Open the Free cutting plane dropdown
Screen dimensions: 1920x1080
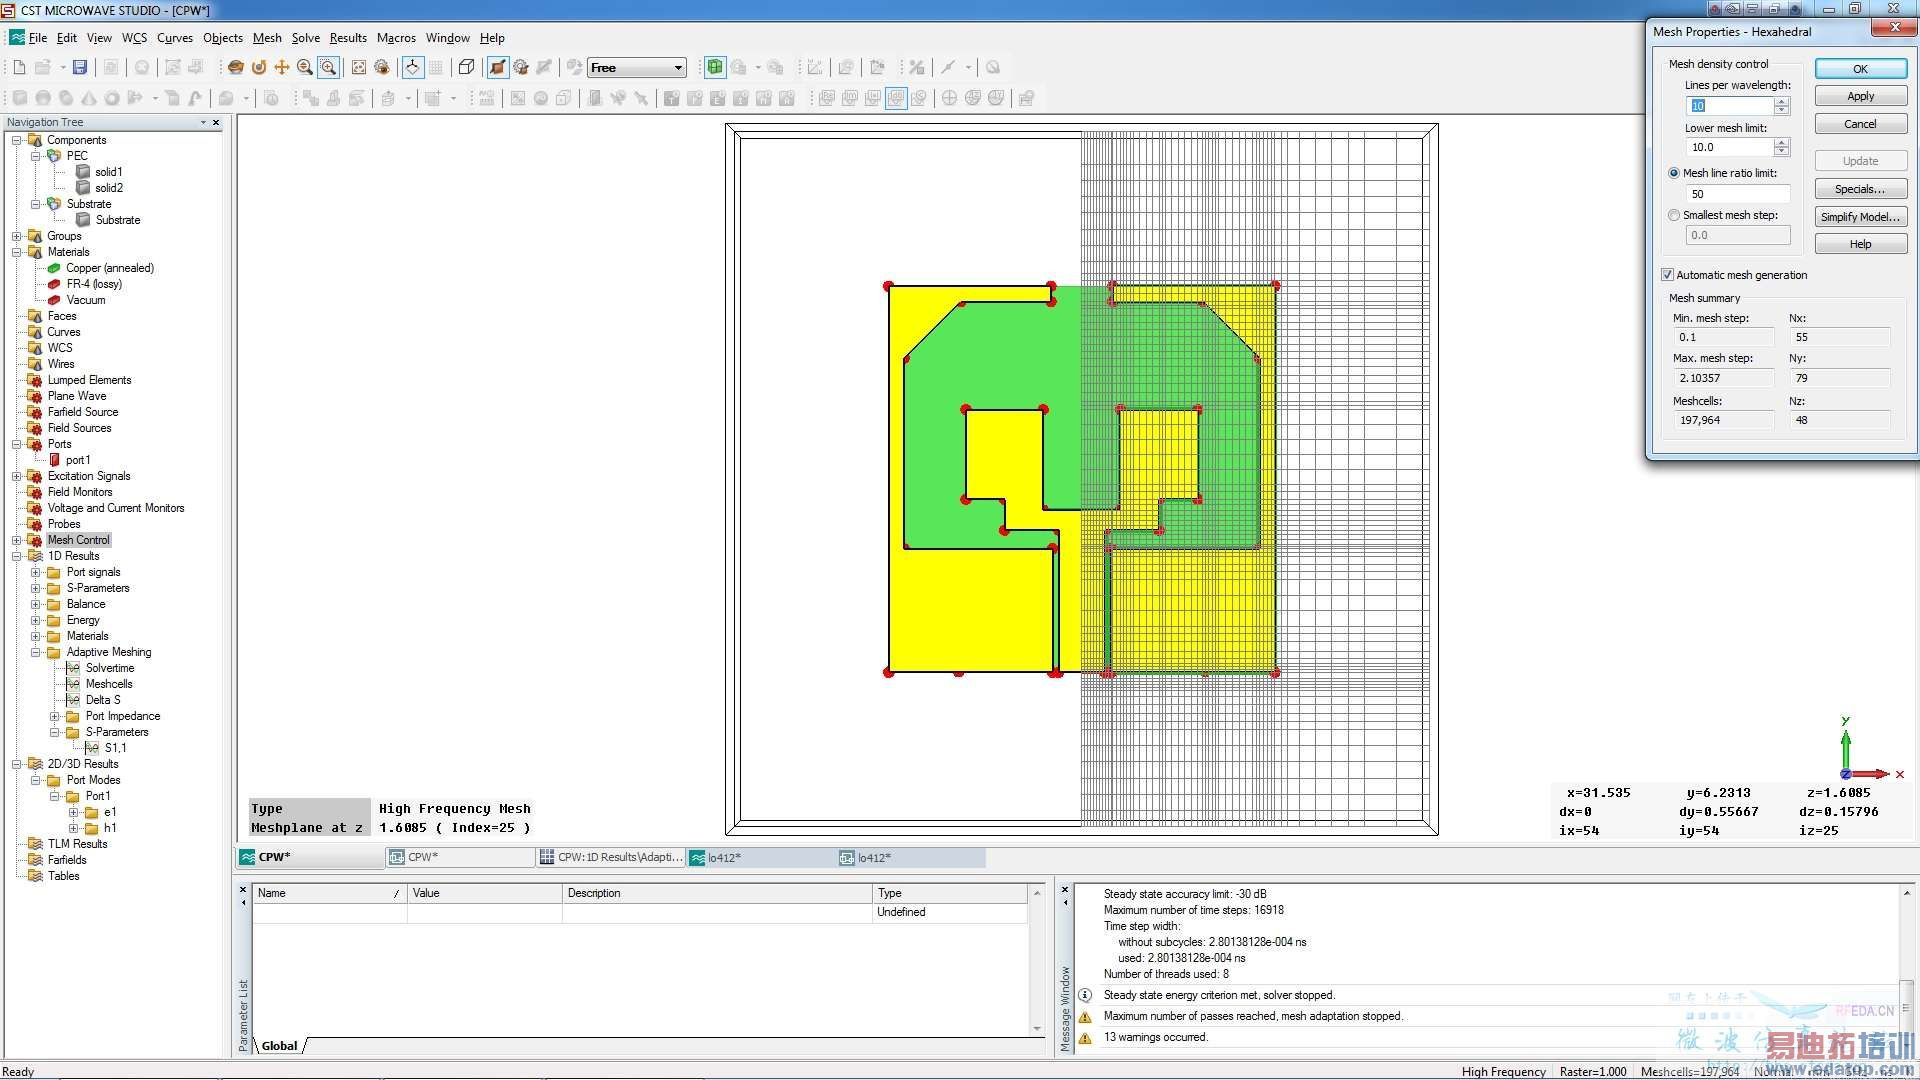678,68
